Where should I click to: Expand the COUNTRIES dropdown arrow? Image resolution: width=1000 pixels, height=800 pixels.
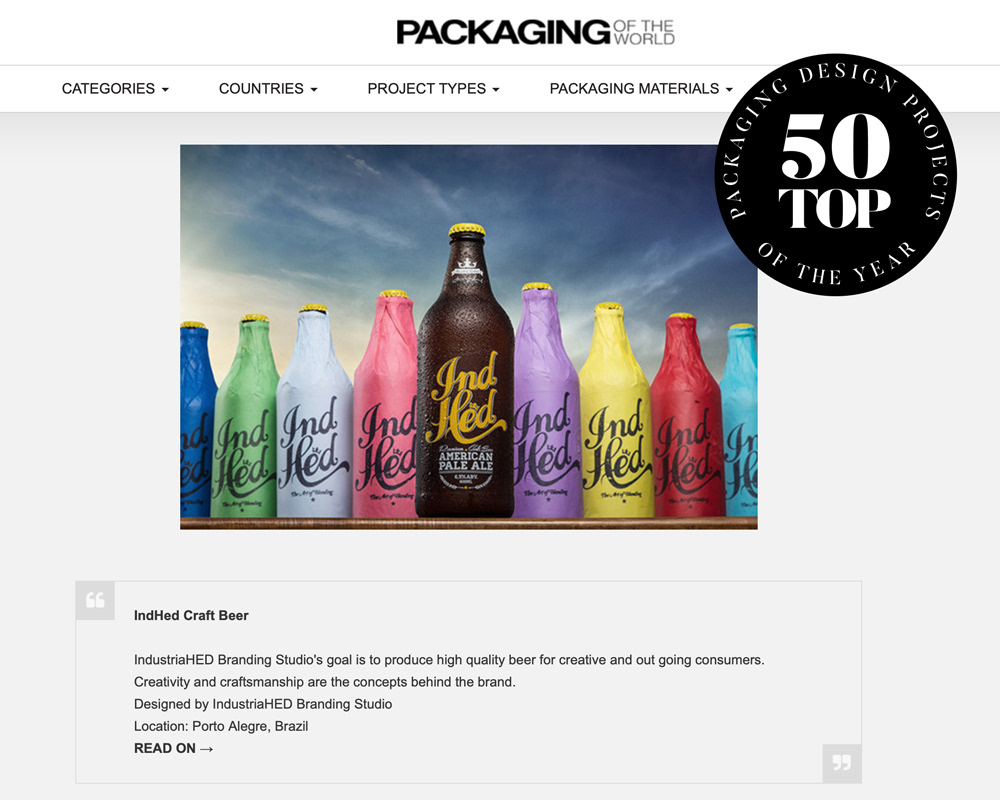[x=314, y=89]
